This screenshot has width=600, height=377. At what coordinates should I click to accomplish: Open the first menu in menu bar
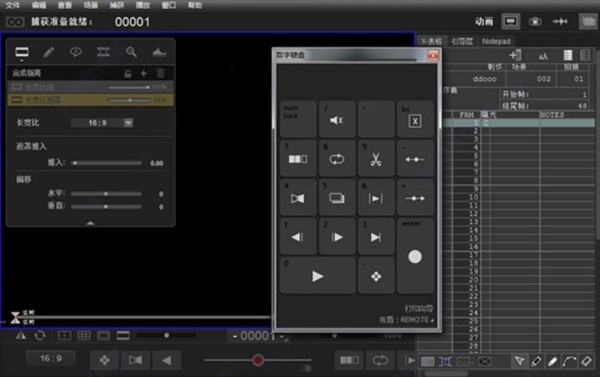pos(12,5)
